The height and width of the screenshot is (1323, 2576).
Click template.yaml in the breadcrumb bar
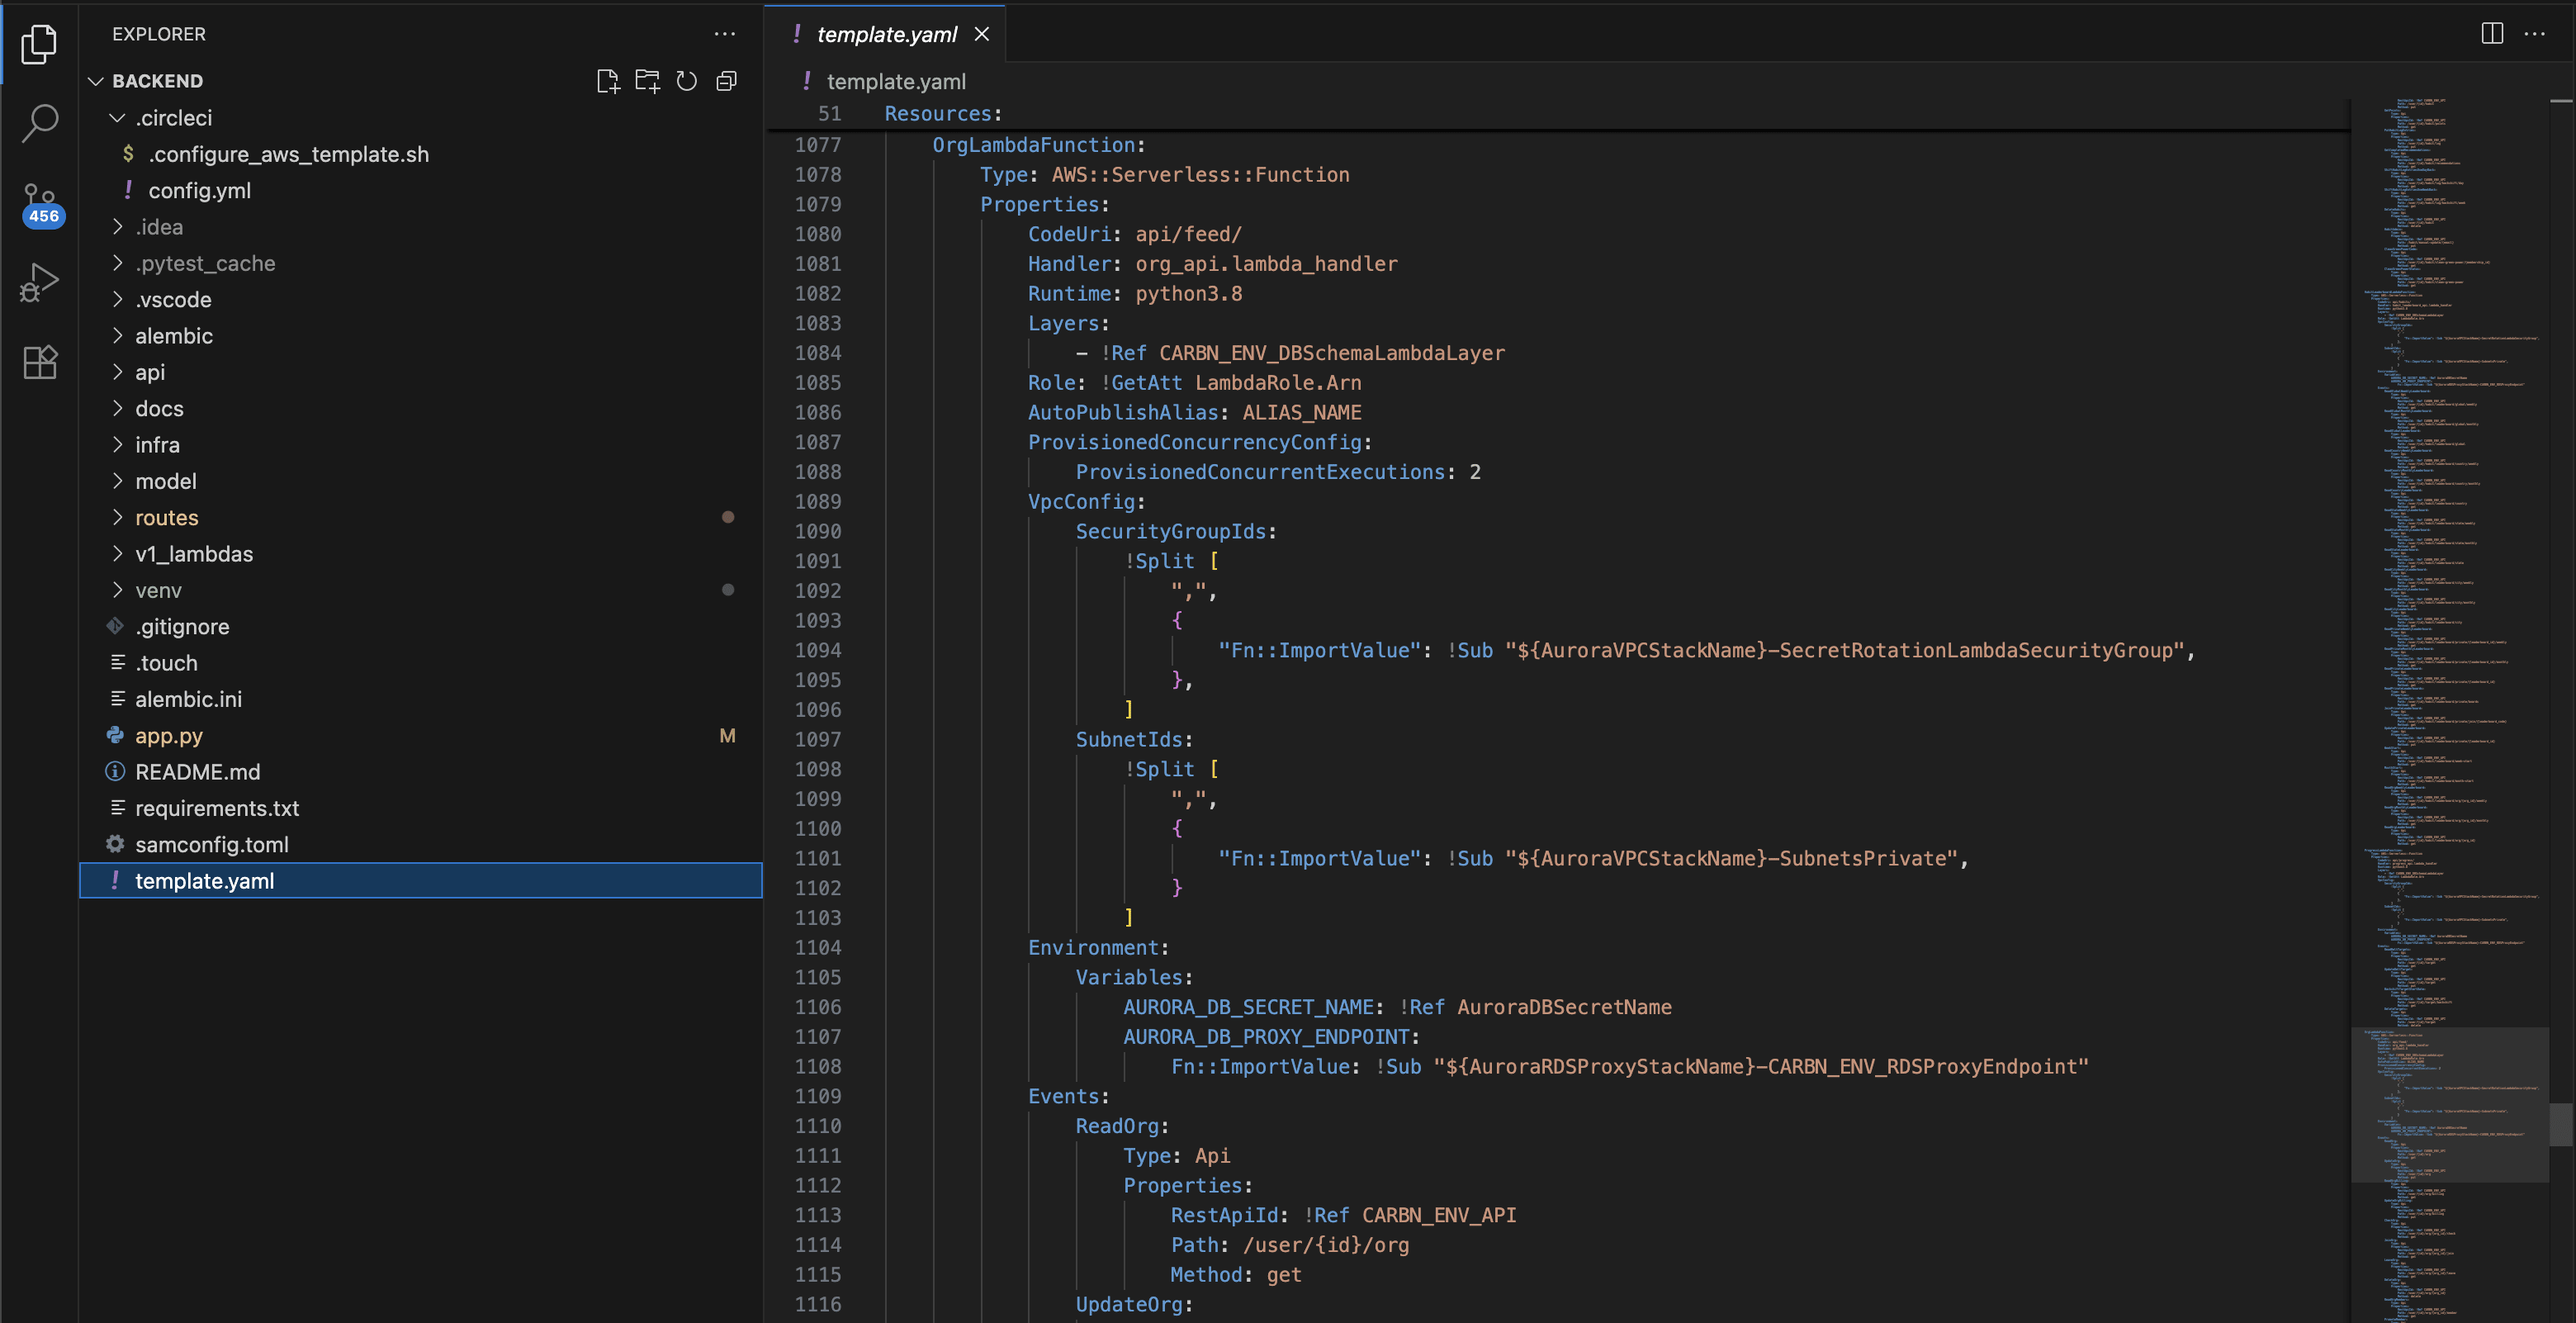895,82
